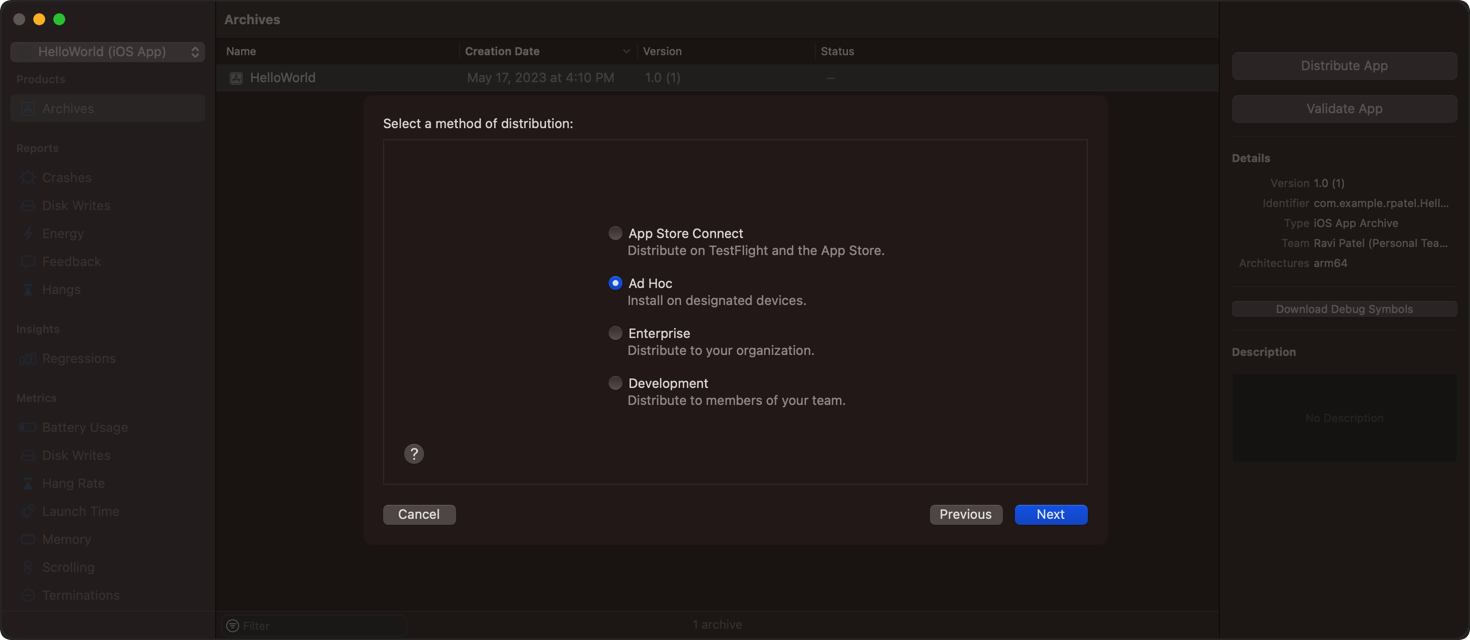Open Feedback via its sidebar icon
The width and height of the screenshot is (1470, 640).
point(28,261)
